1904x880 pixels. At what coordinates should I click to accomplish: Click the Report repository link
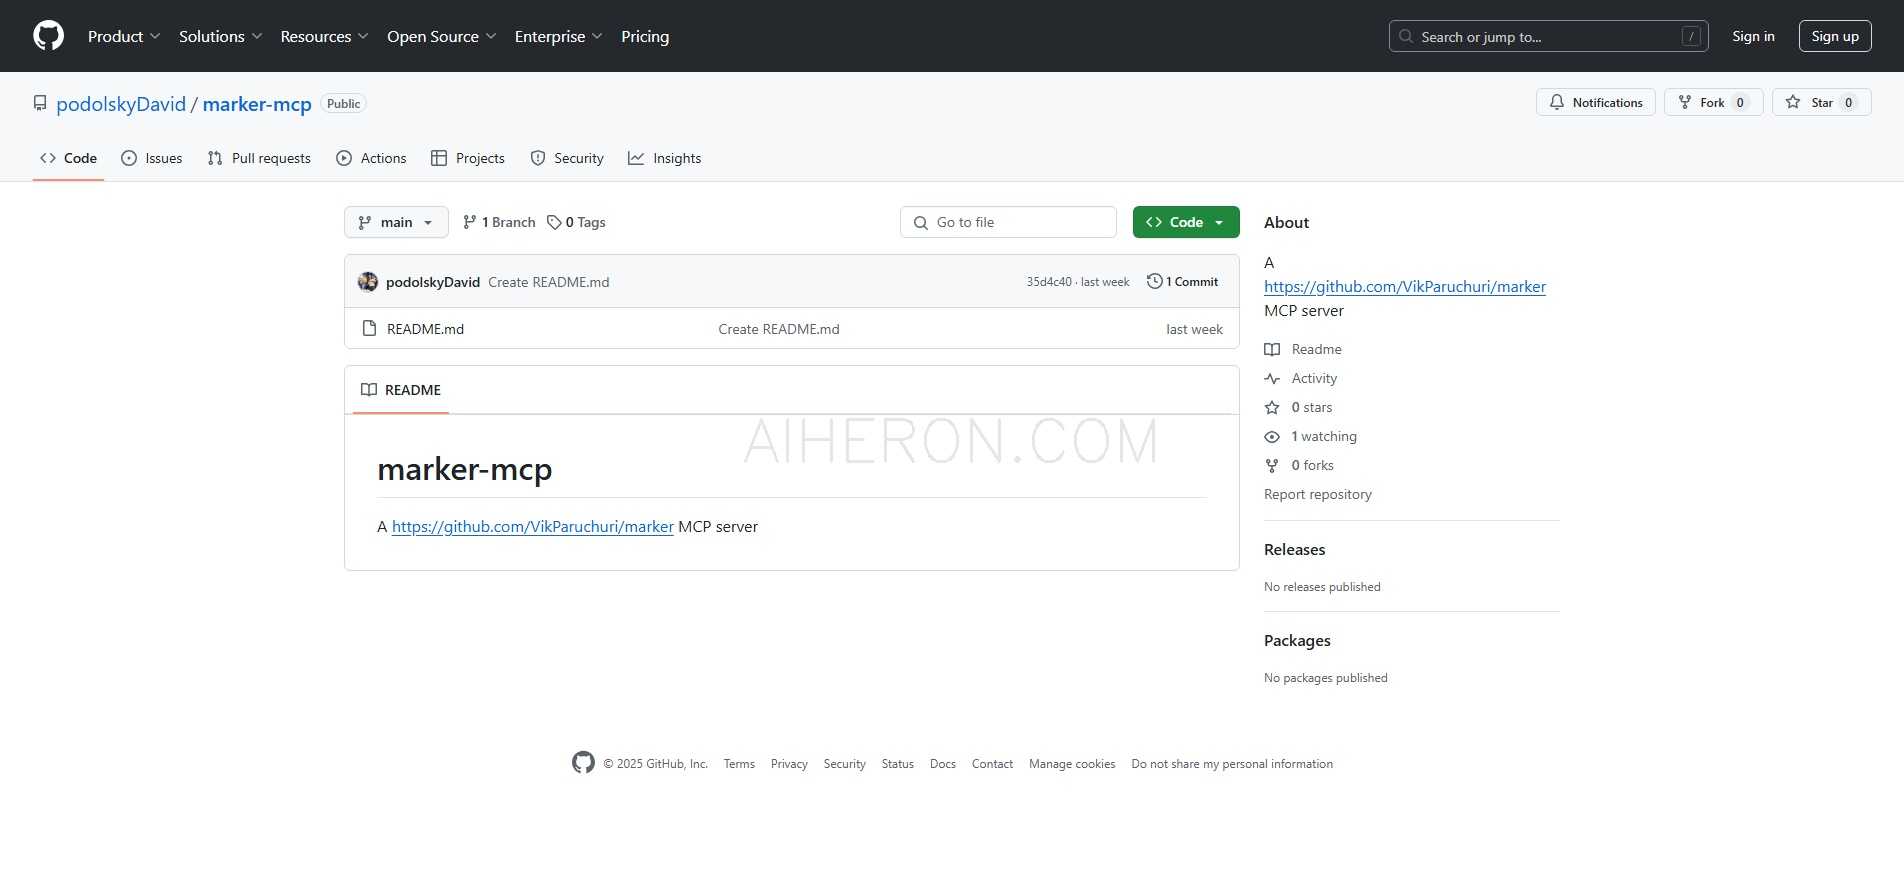pos(1318,494)
